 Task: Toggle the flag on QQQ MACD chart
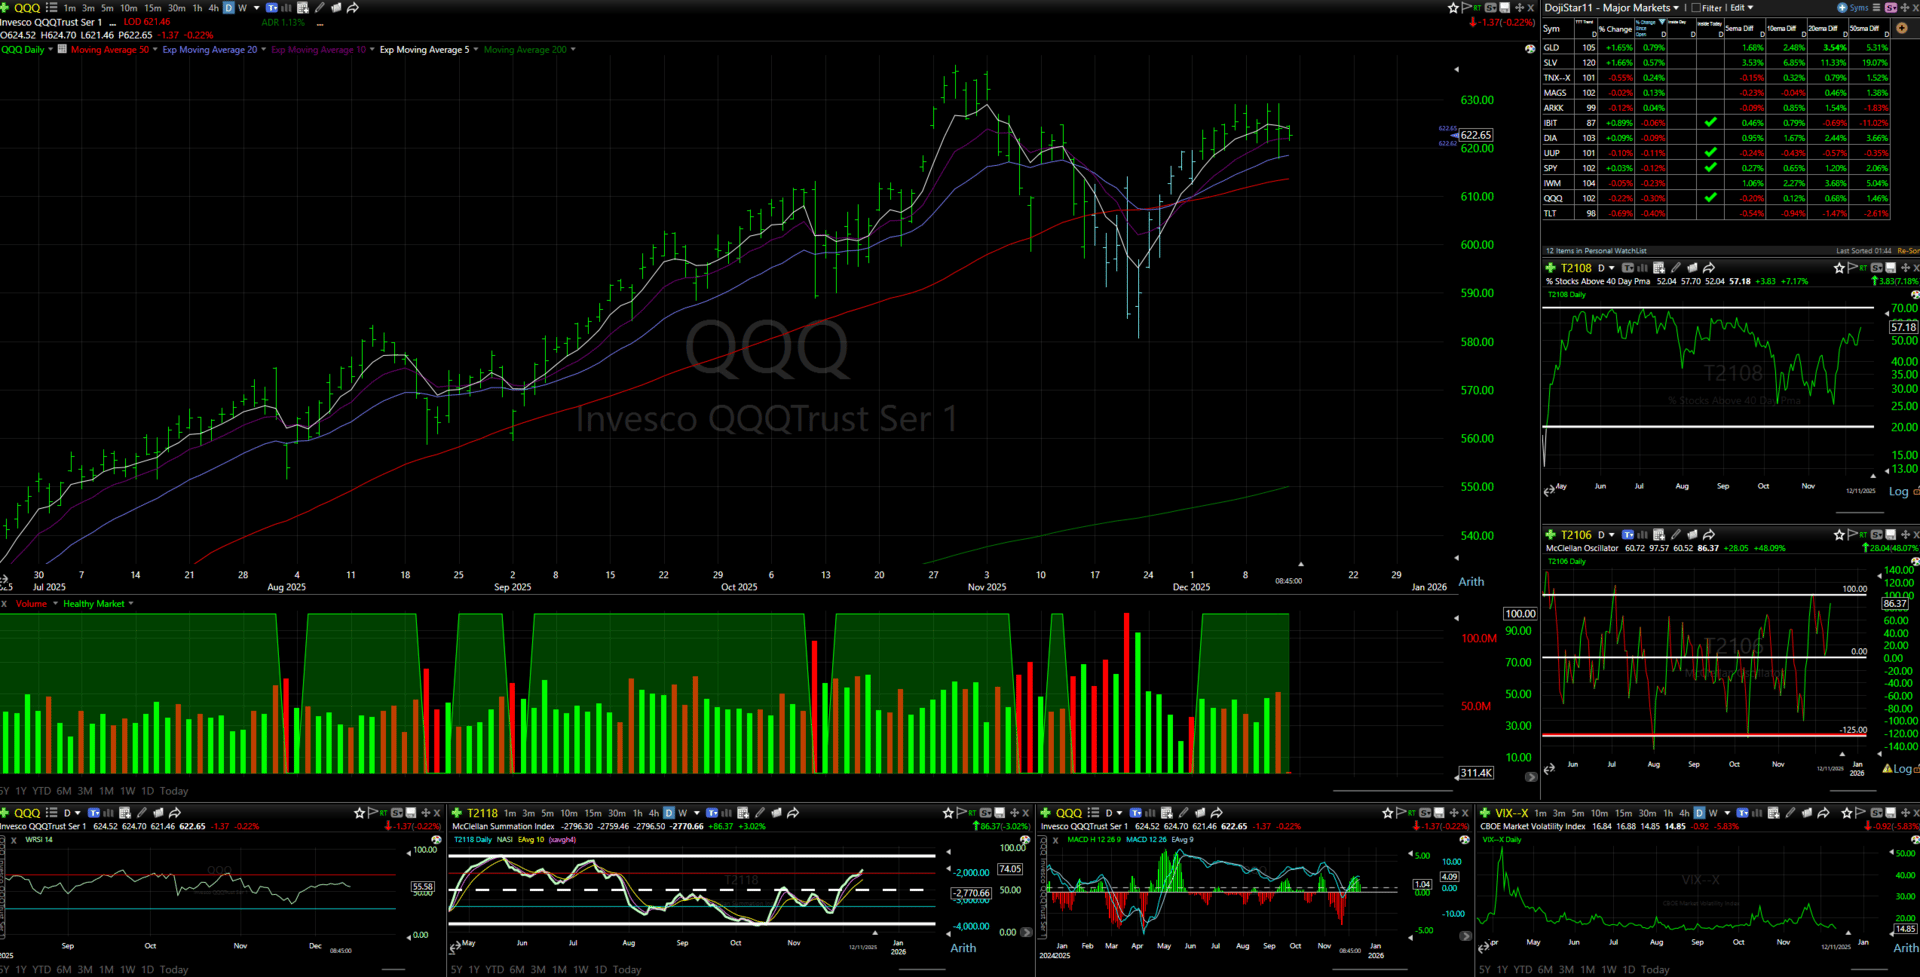pyautogui.click(x=1399, y=813)
